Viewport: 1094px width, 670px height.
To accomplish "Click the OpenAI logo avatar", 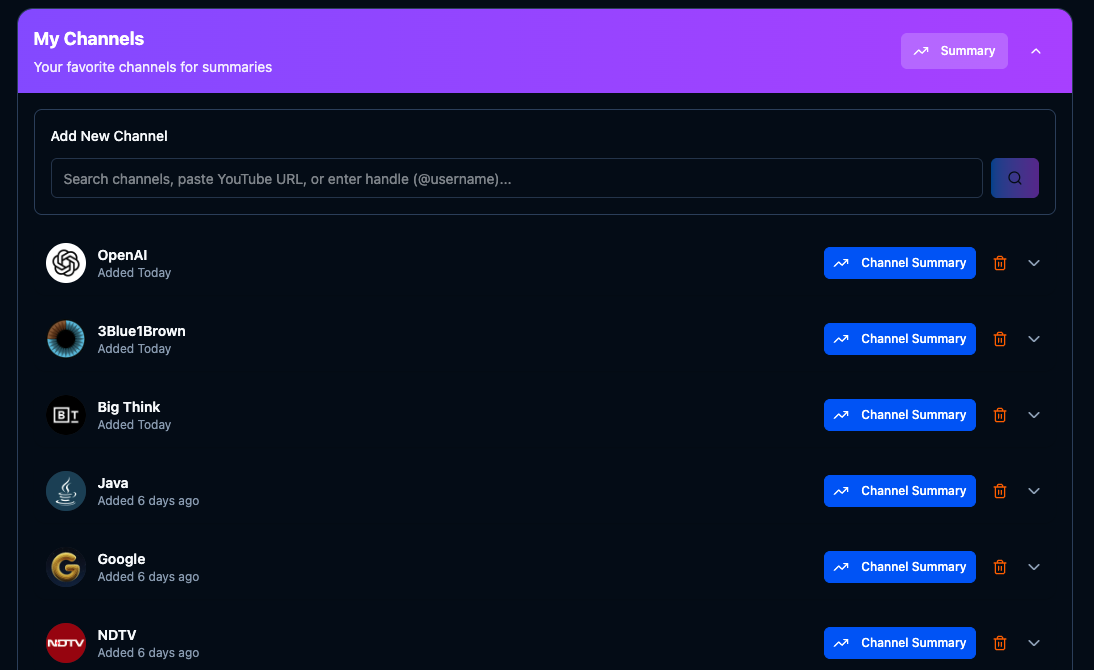I will pos(66,263).
